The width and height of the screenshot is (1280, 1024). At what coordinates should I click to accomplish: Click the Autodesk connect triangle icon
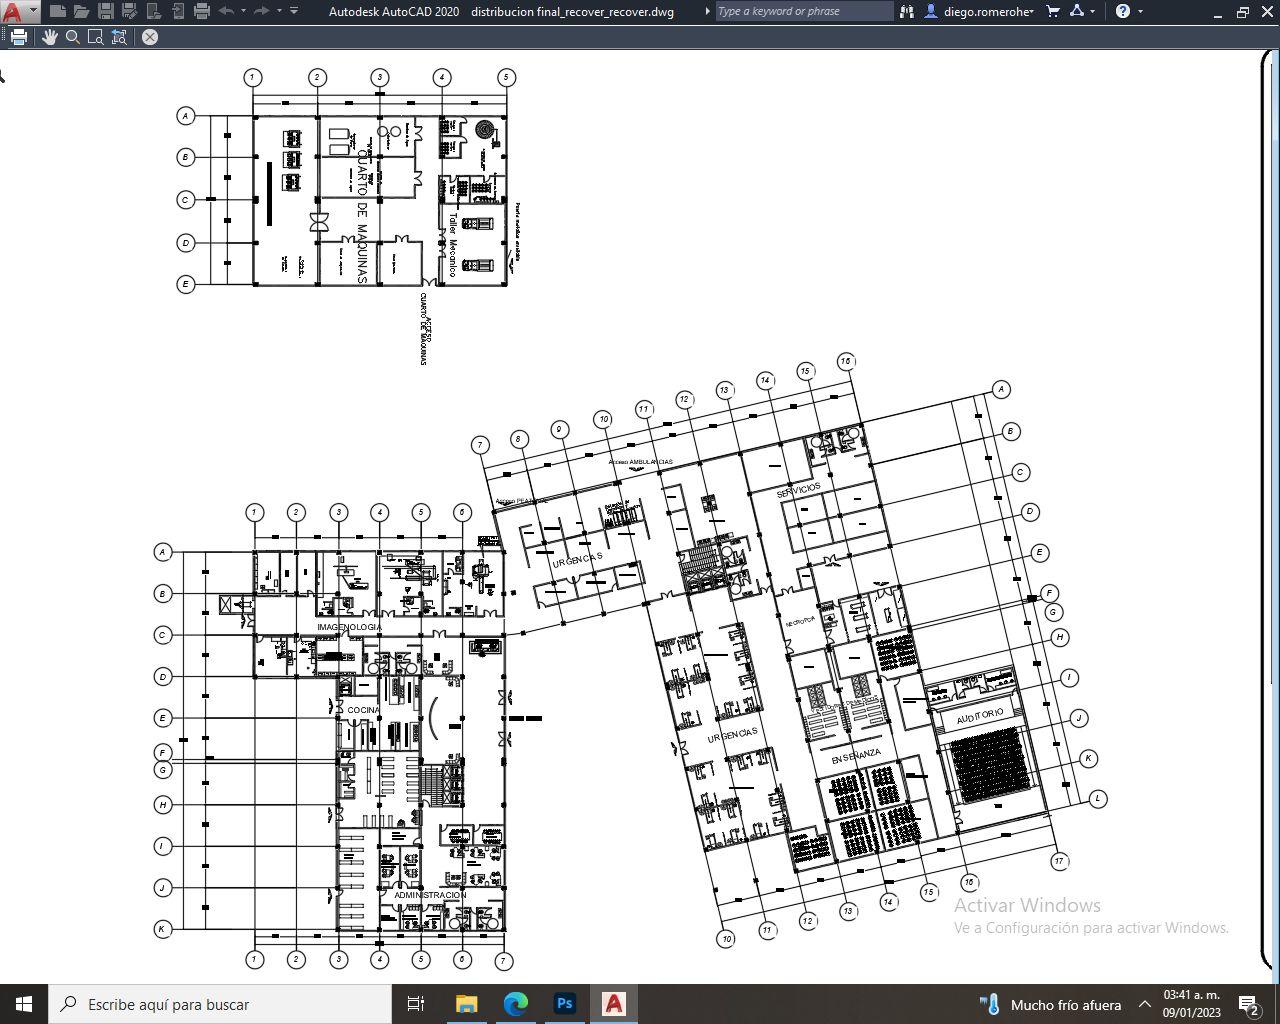point(1077,12)
